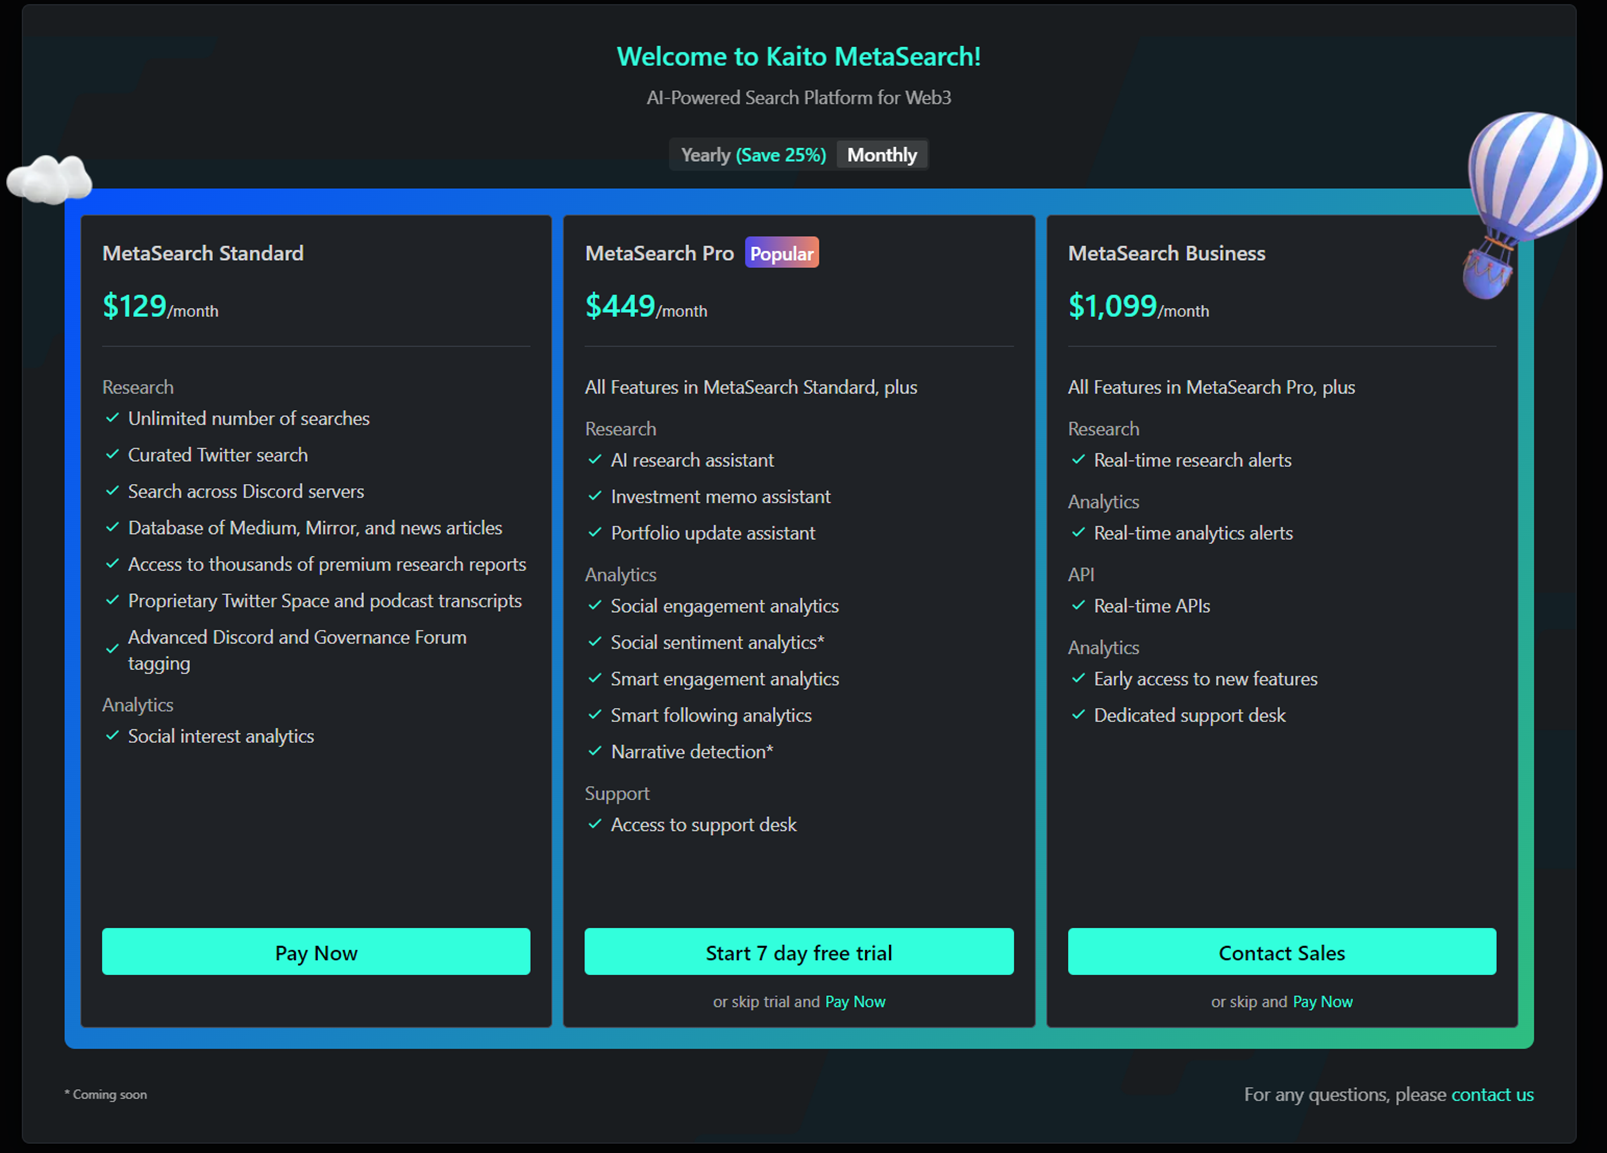Click the MetaSearch Business plan title

(x=1167, y=253)
